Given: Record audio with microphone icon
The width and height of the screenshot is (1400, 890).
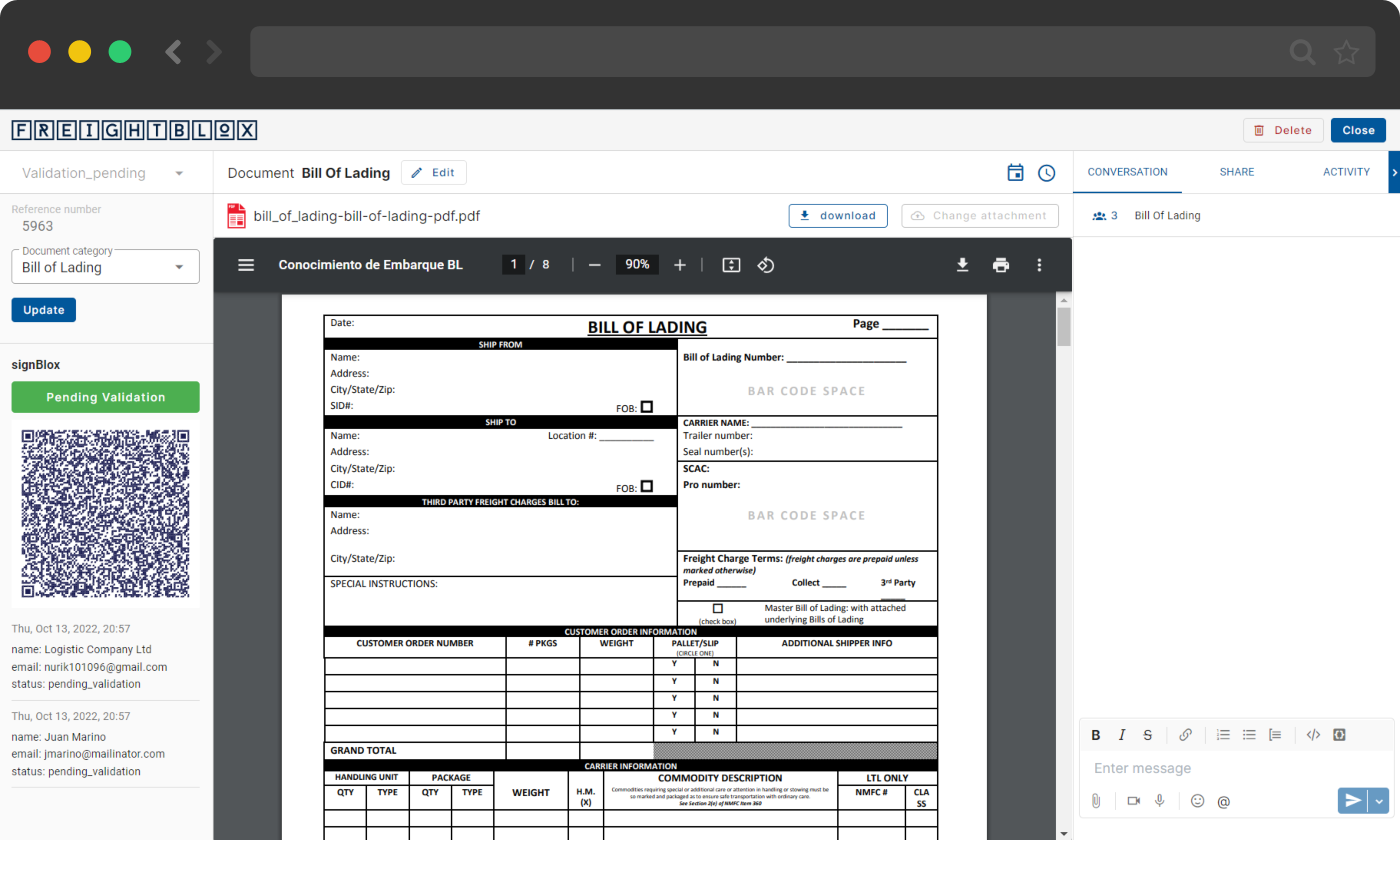Looking at the screenshot, I should pyautogui.click(x=1160, y=801).
